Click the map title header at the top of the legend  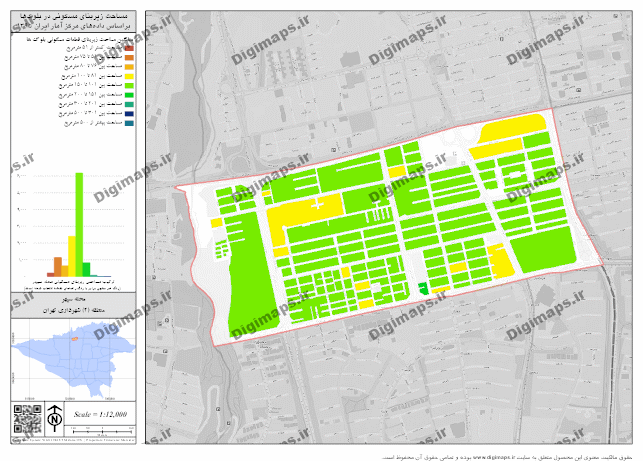coord(73,21)
